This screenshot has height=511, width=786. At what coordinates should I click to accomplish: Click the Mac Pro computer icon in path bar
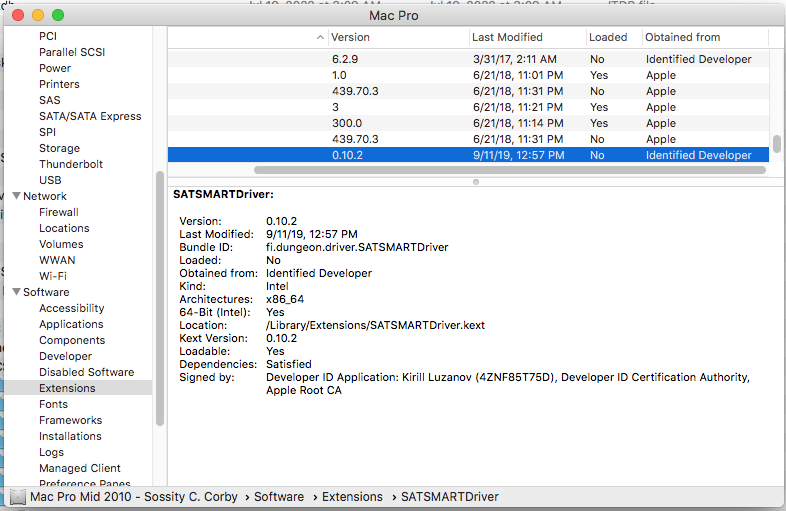[18, 496]
